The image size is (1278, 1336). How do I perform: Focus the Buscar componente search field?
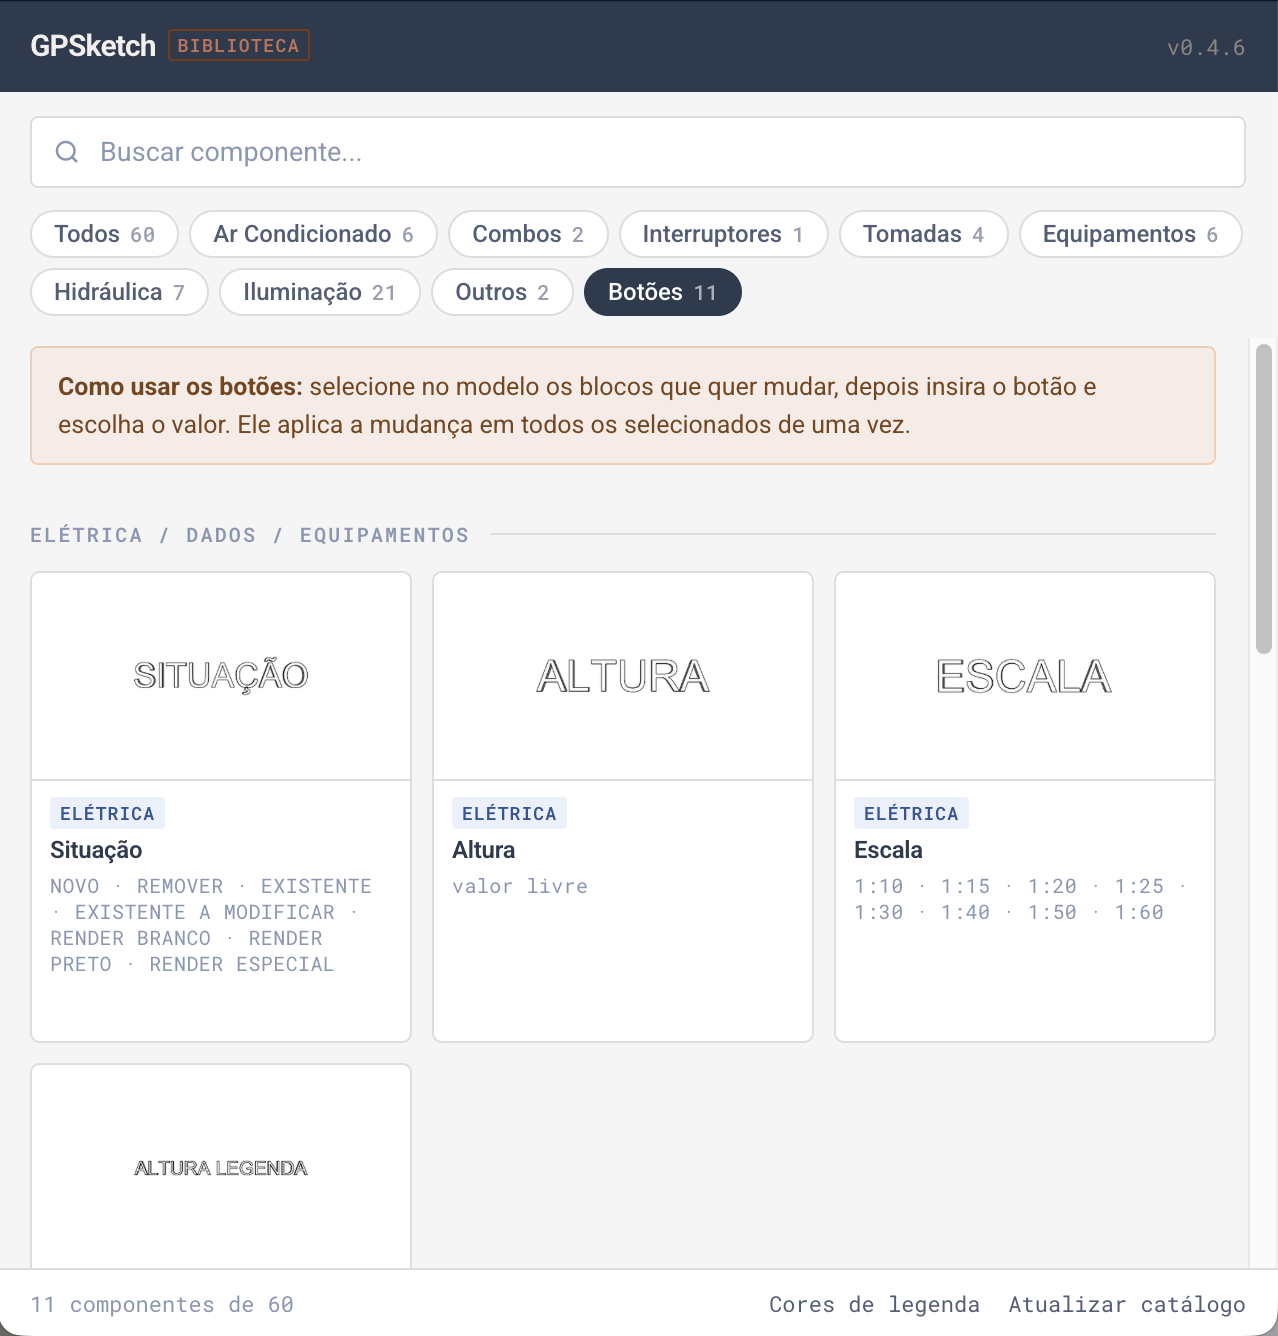click(x=638, y=152)
